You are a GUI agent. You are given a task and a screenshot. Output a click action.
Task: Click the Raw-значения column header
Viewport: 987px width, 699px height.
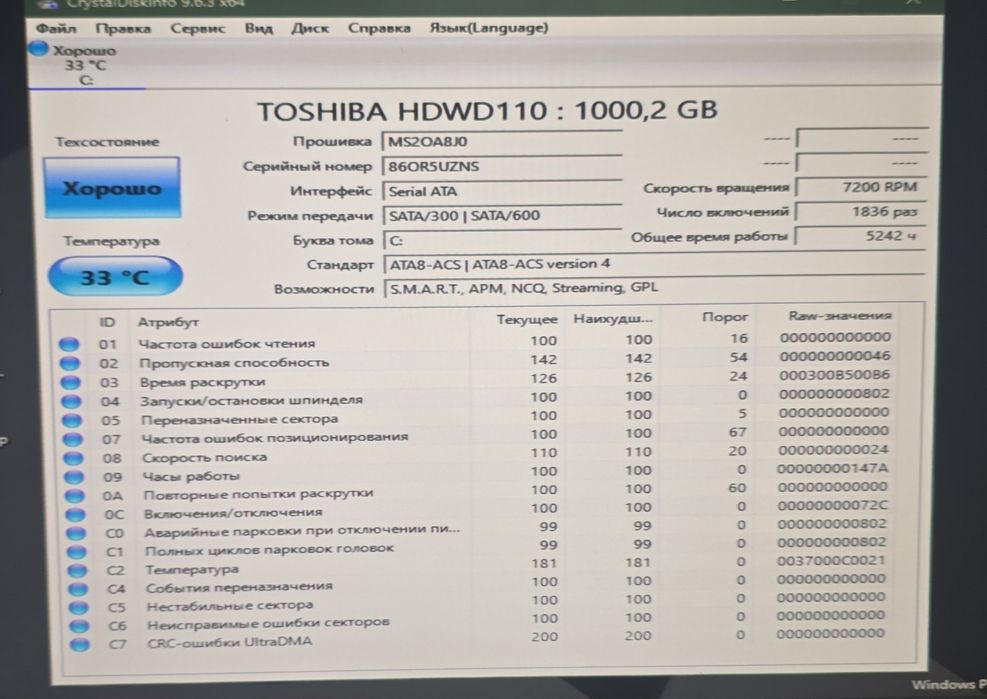point(840,315)
